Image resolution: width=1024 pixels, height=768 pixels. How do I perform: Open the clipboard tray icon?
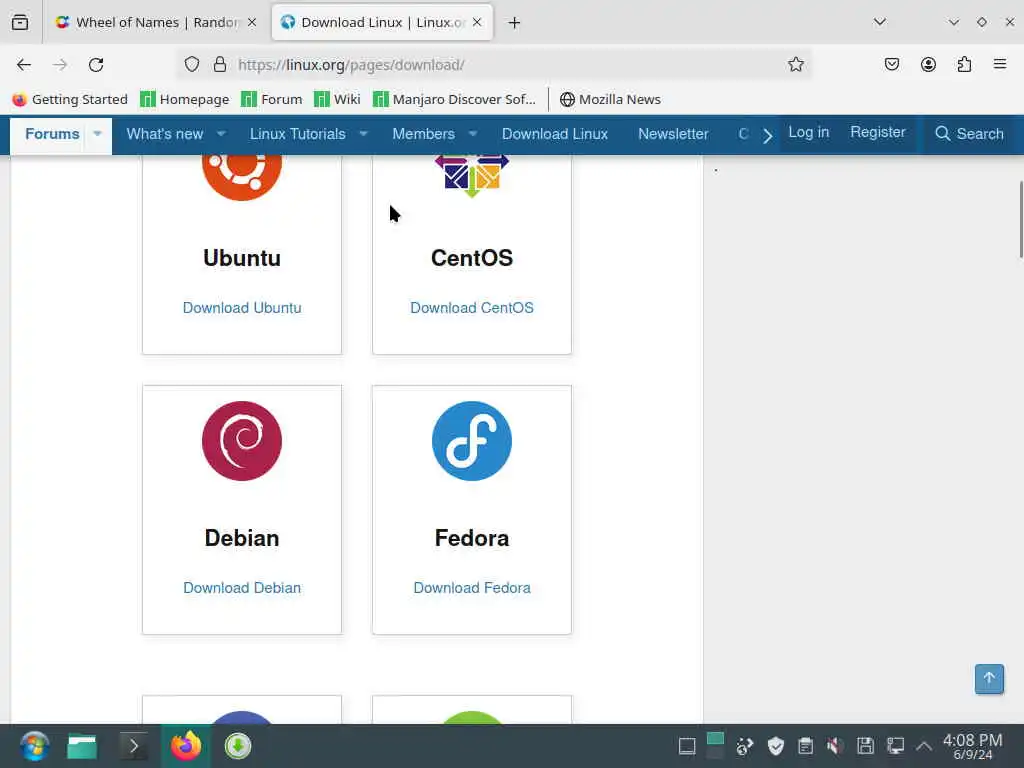click(x=805, y=746)
